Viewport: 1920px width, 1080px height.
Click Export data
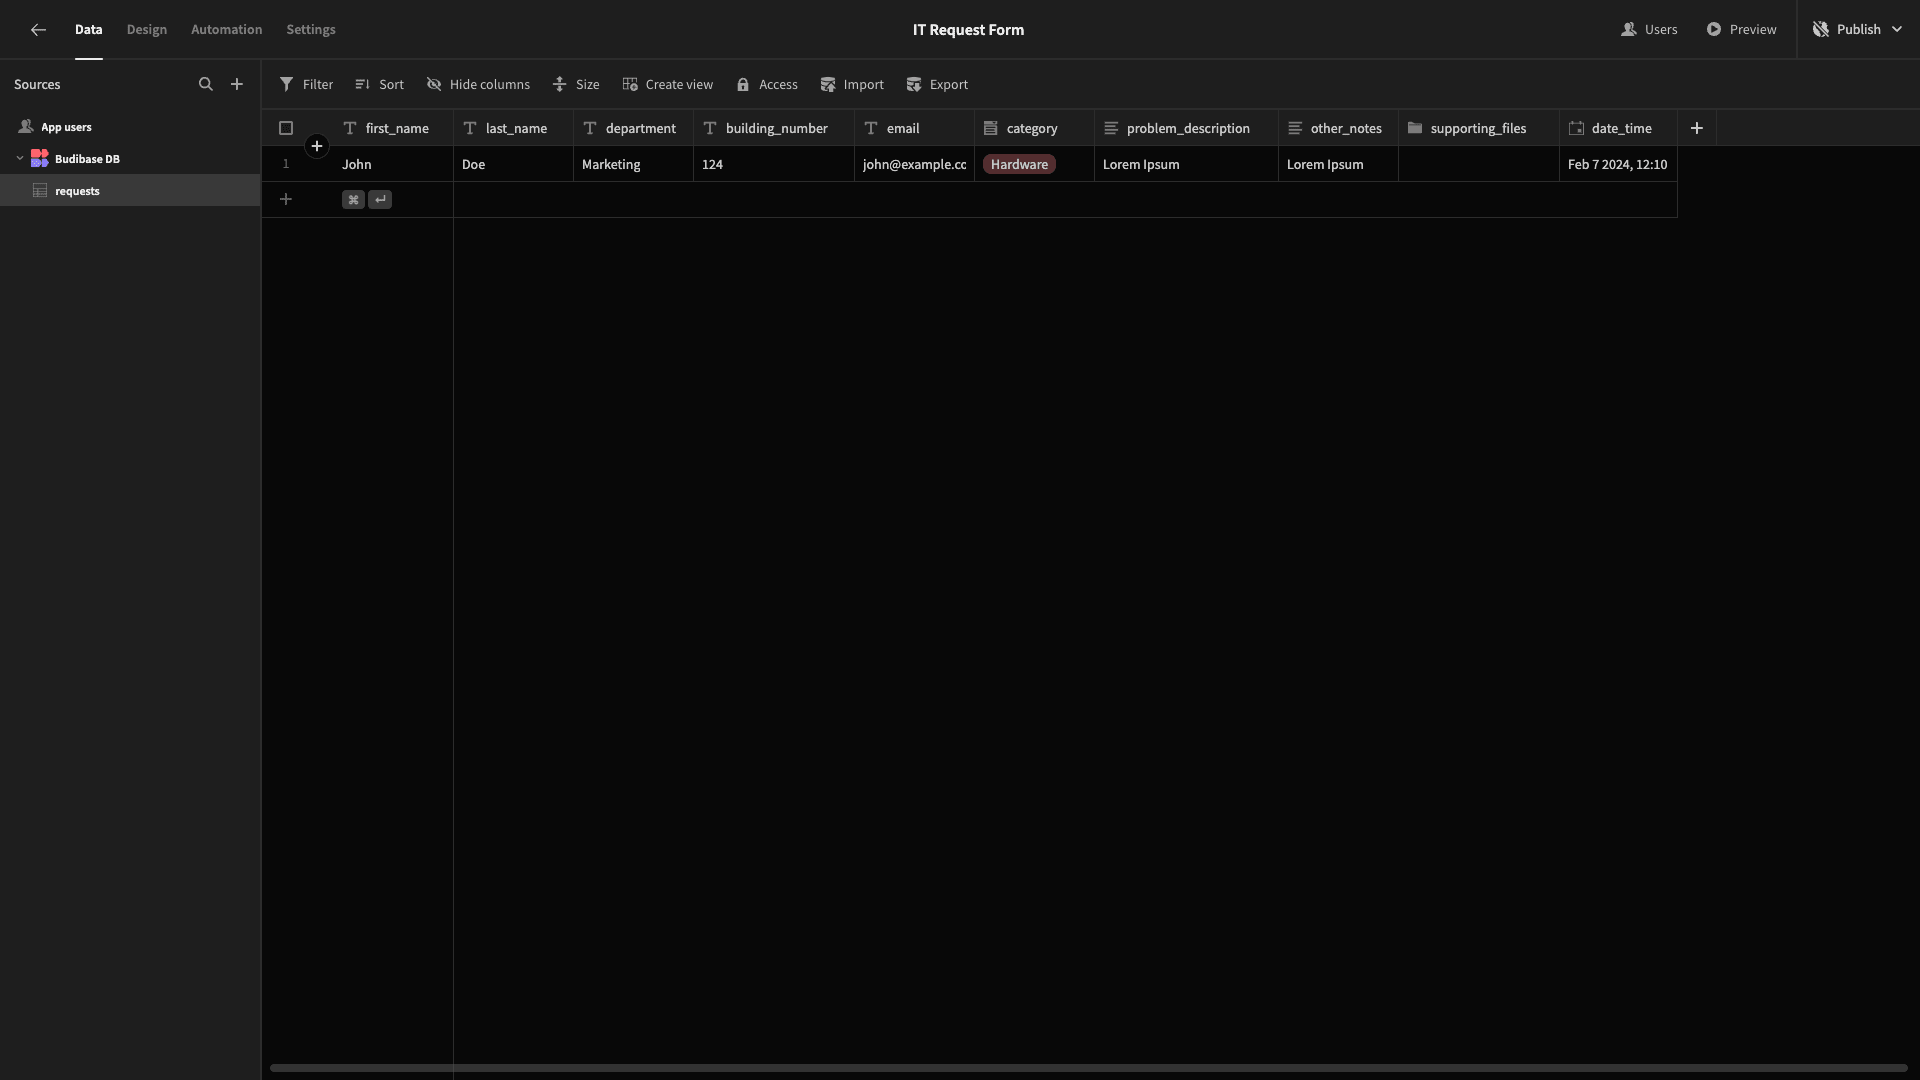(937, 84)
